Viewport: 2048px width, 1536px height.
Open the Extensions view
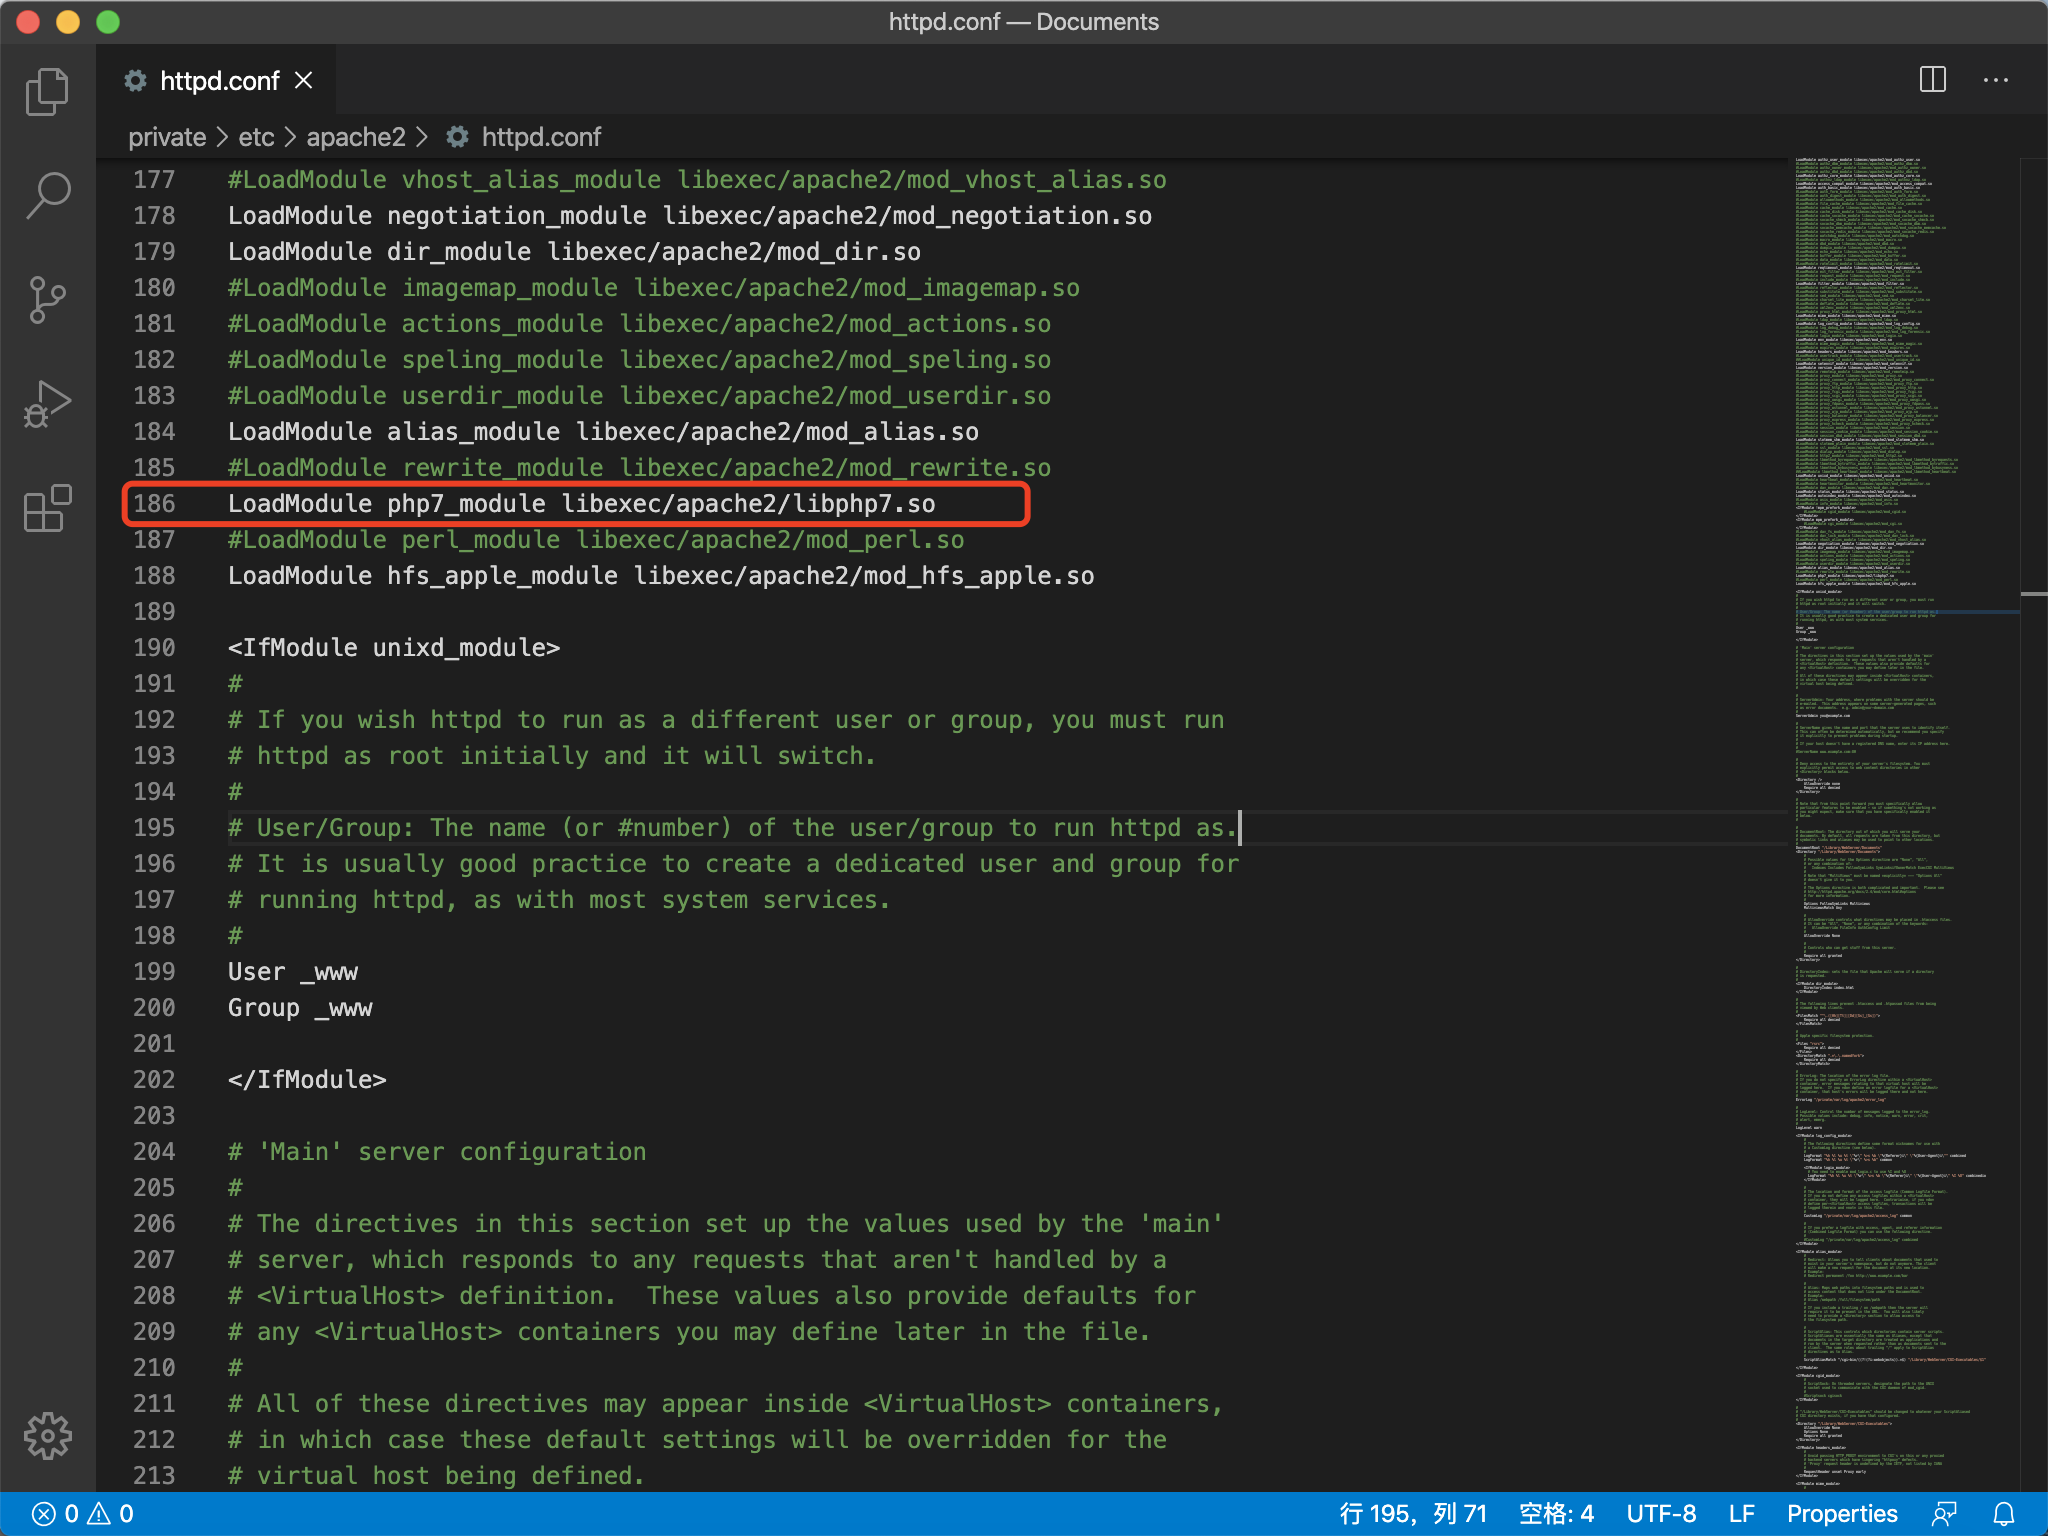point(47,508)
